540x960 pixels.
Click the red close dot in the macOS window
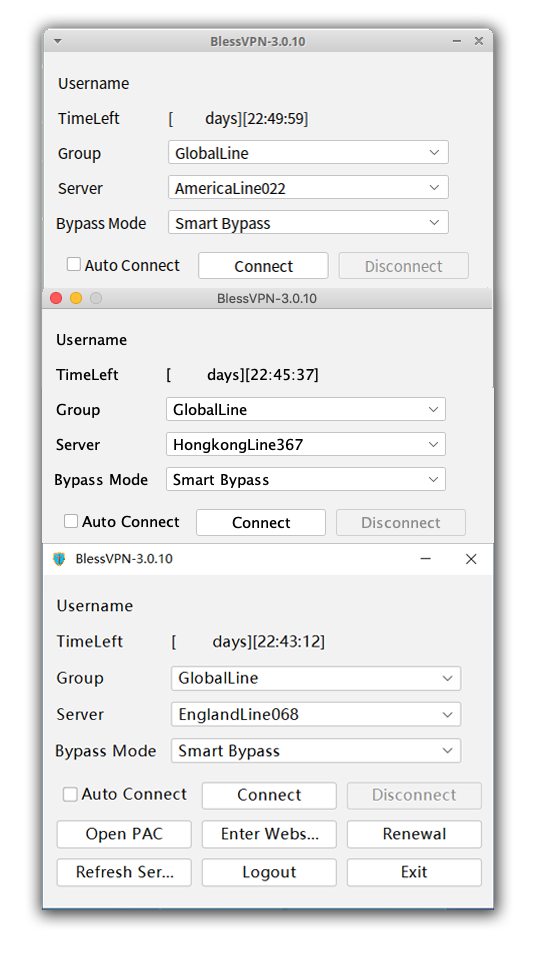pyautogui.click(x=56, y=298)
